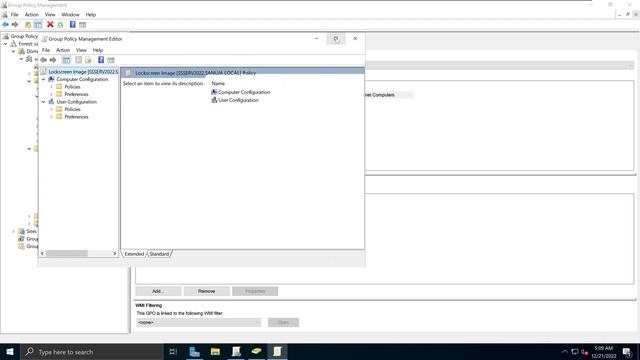Expand Preferences under User Configuration
Screen dimensions: 640x360
[x=51, y=117]
